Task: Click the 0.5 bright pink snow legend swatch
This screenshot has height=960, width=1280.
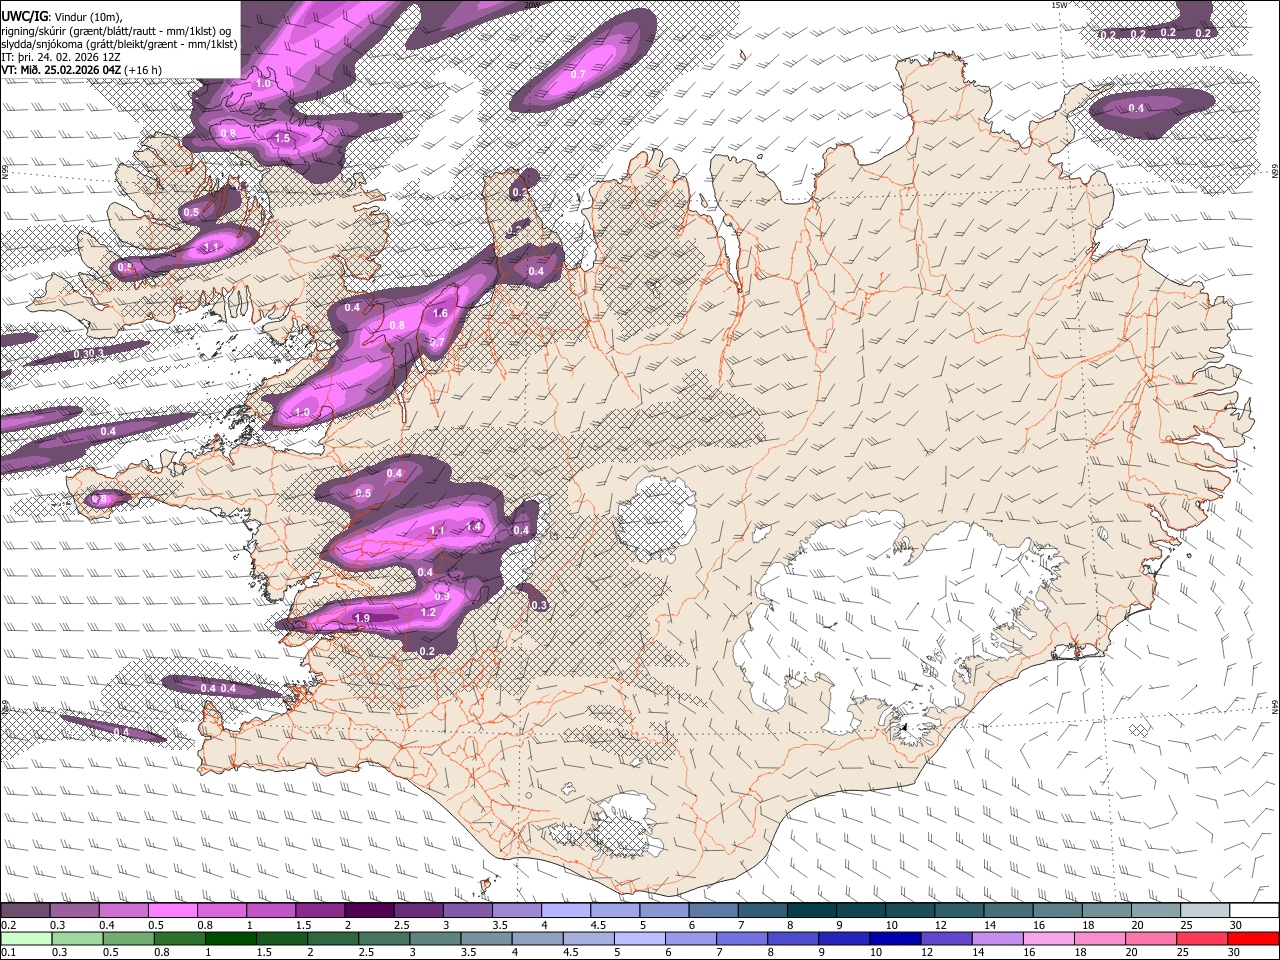Action: pos(172,911)
